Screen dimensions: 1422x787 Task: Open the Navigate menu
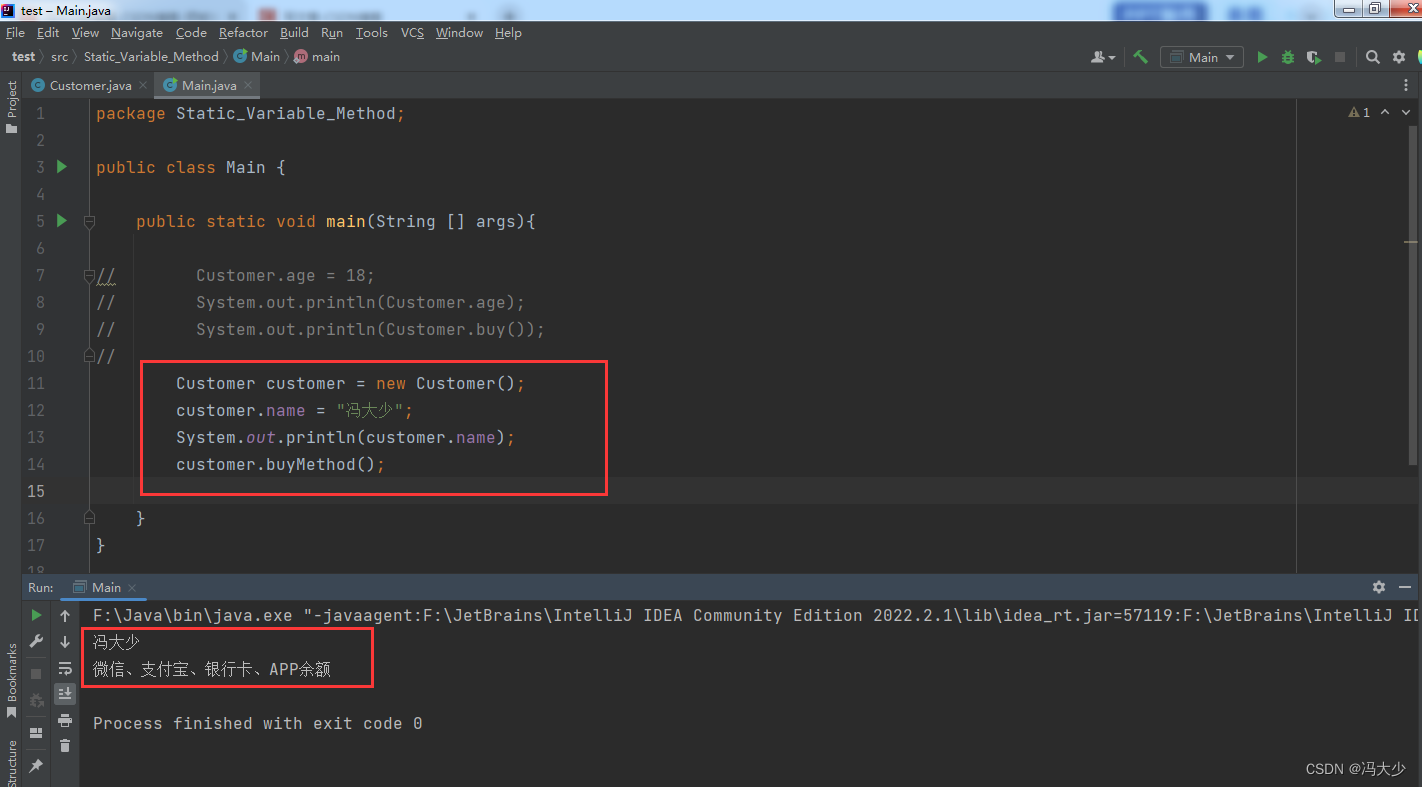point(136,32)
